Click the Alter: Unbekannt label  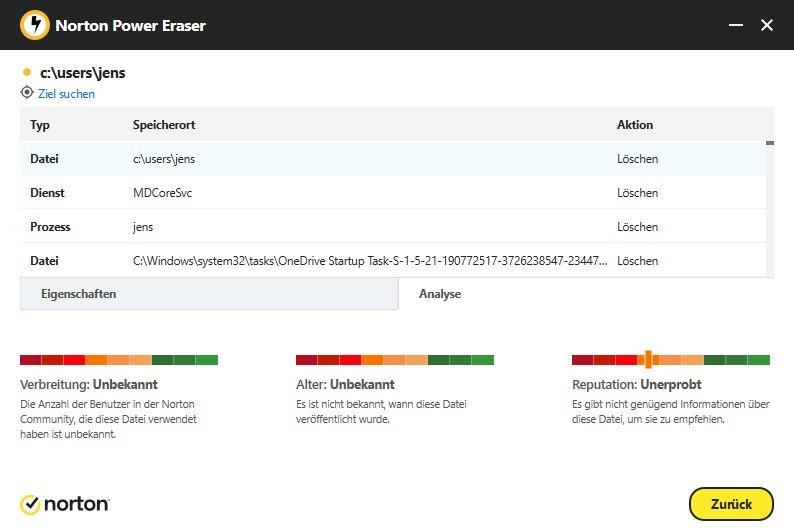(x=345, y=384)
